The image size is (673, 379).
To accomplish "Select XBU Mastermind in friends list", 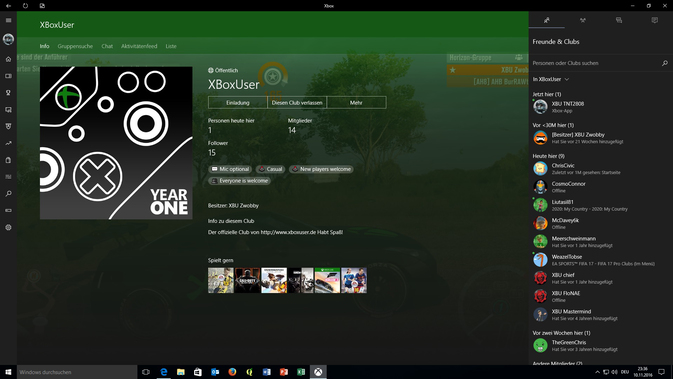I will coord(600,315).
